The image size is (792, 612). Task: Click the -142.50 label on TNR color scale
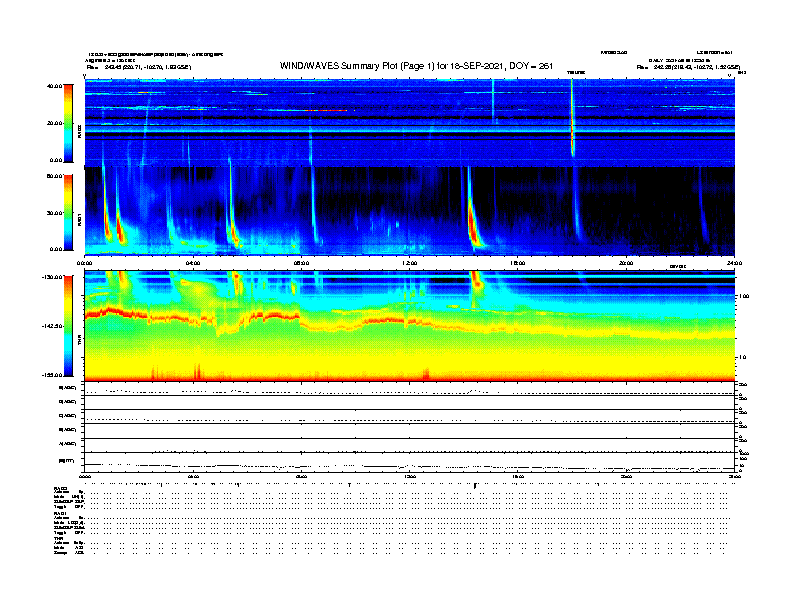(52, 326)
